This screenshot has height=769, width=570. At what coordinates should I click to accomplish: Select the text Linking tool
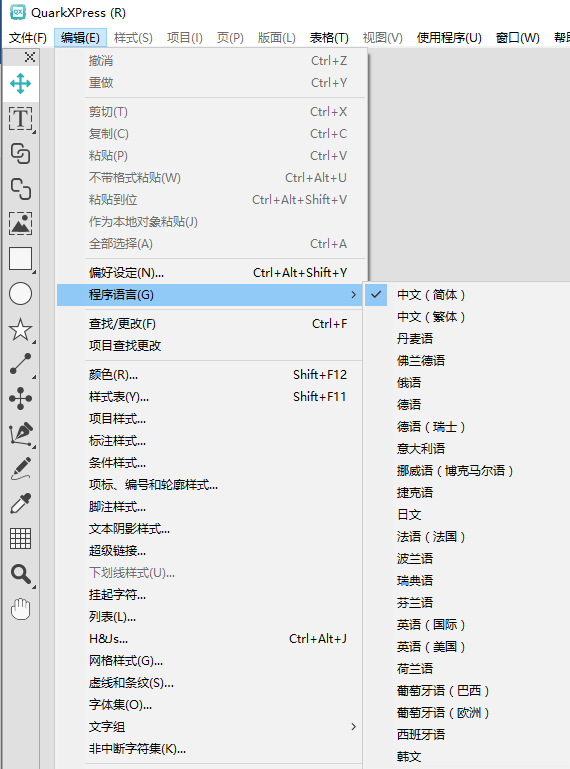[21, 154]
